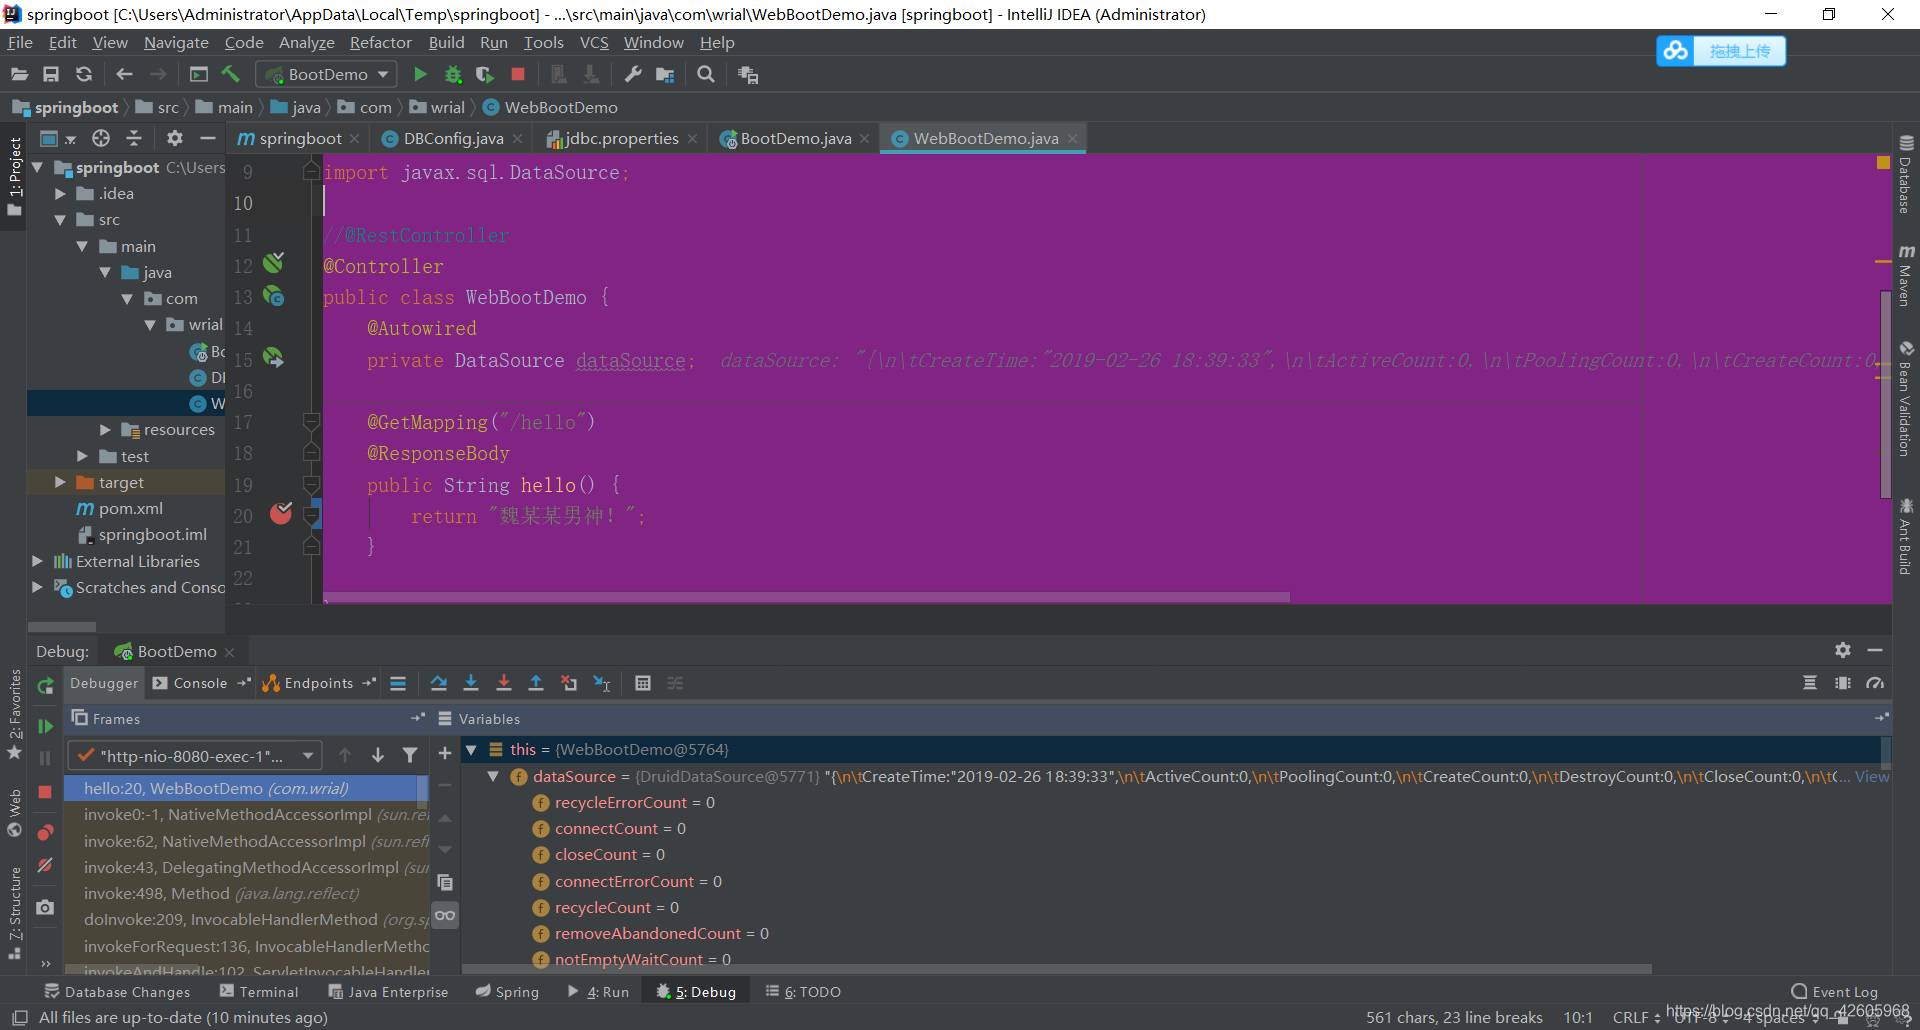
Task: Collapse the src folder
Action: [60, 220]
